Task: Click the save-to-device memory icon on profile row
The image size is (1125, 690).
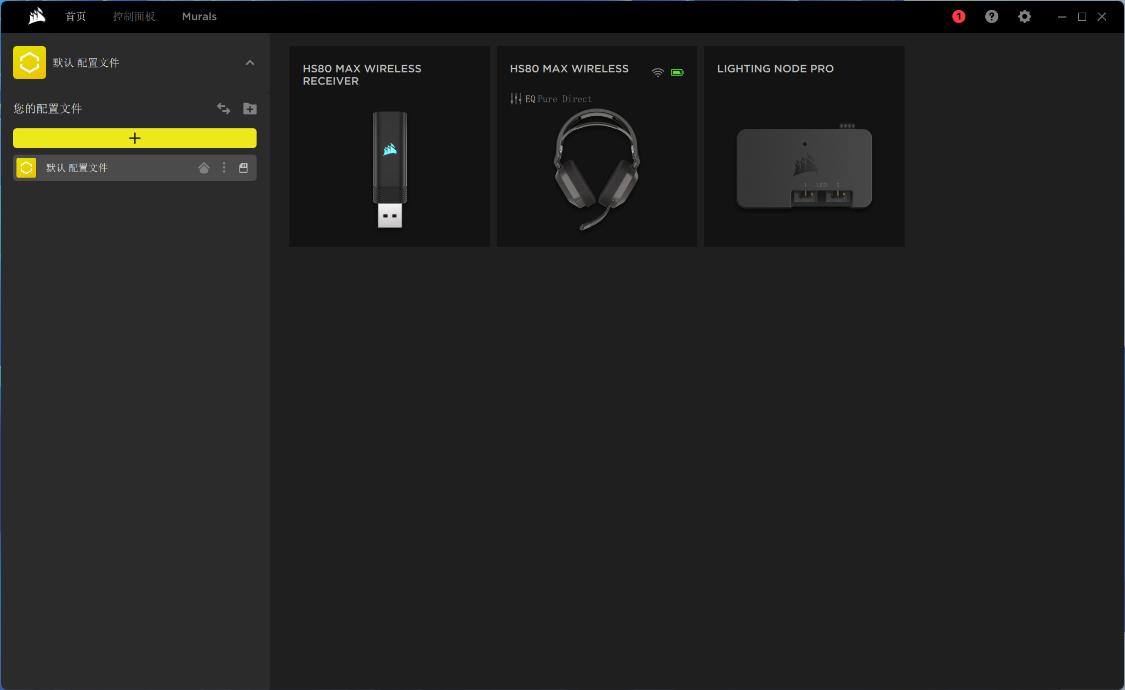Action: pos(243,168)
